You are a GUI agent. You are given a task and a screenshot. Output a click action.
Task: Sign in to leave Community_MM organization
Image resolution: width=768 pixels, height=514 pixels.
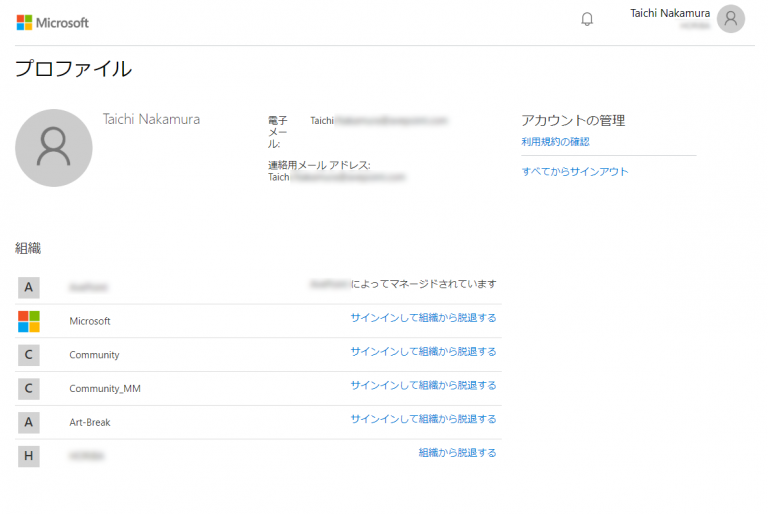pos(423,385)
